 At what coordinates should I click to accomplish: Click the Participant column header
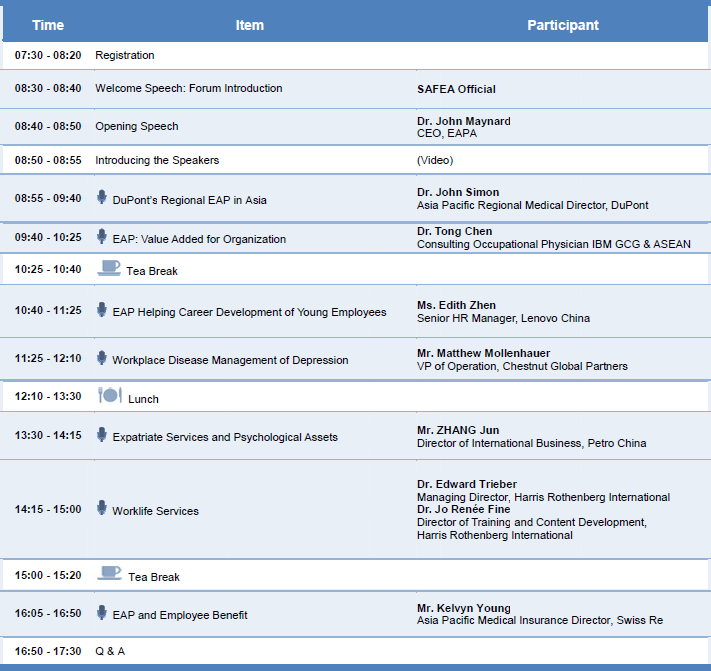click(x=563, y=25)
